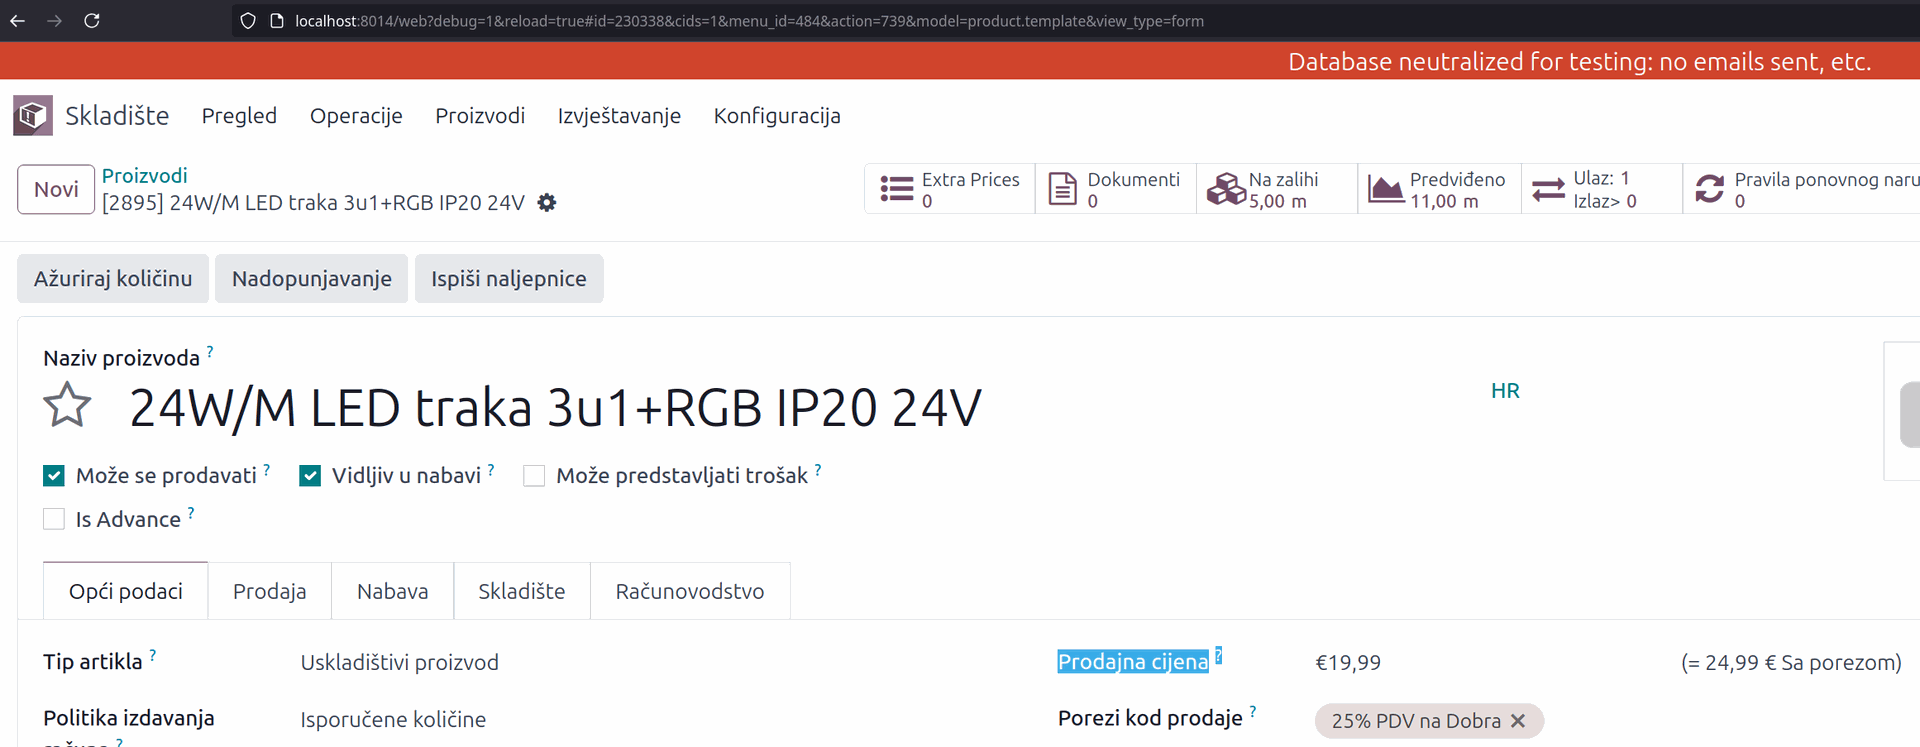
Task: Open Na zalihi stock boxes icon
Action: coord(1225,189)
